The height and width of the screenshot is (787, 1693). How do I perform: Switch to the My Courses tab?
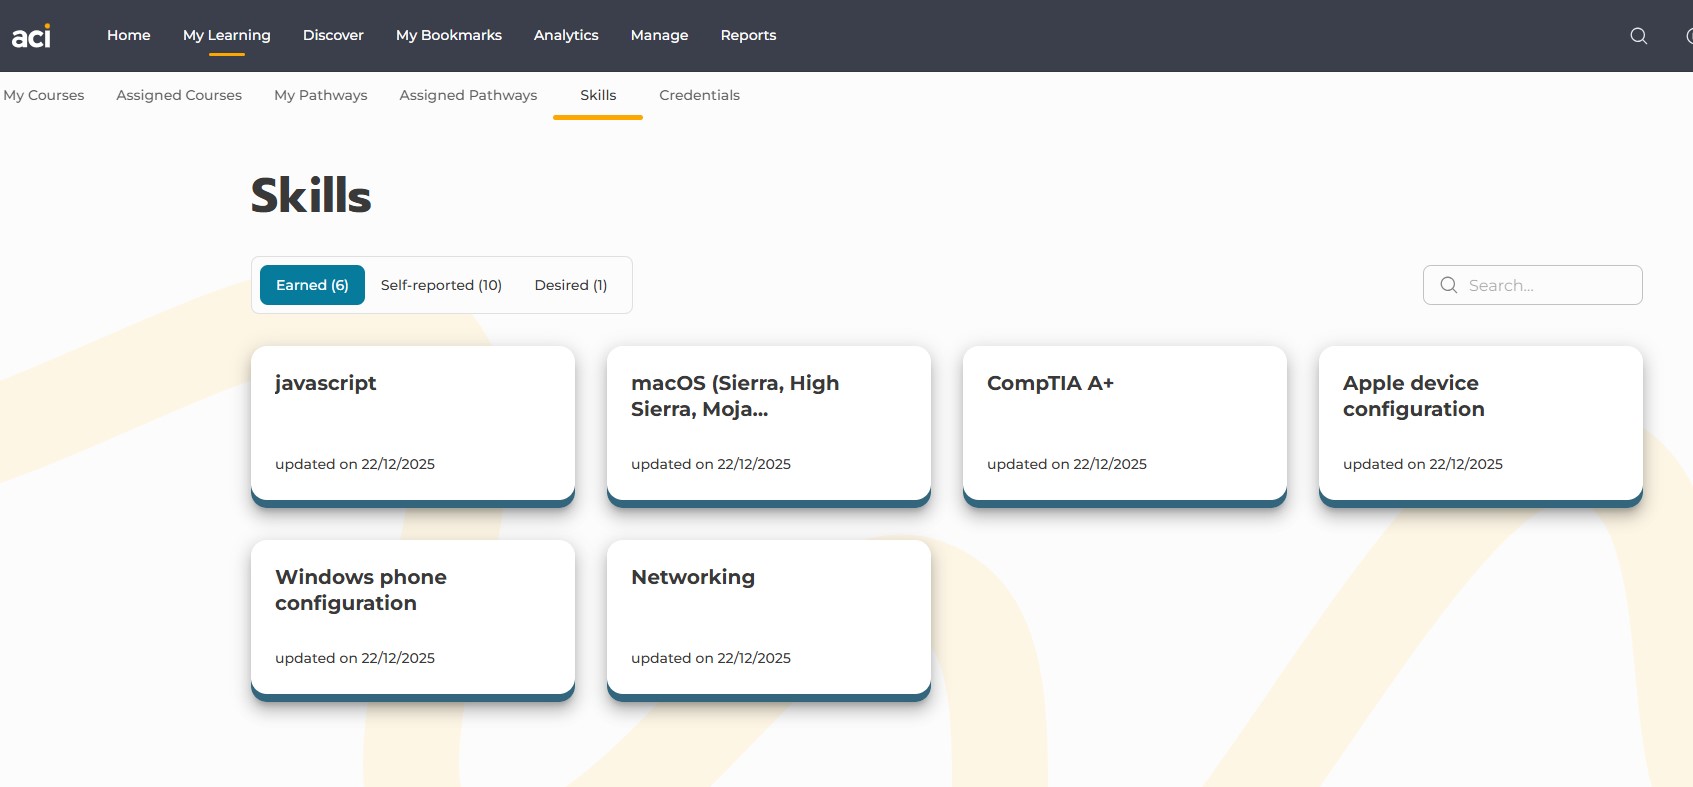point(44,95)
